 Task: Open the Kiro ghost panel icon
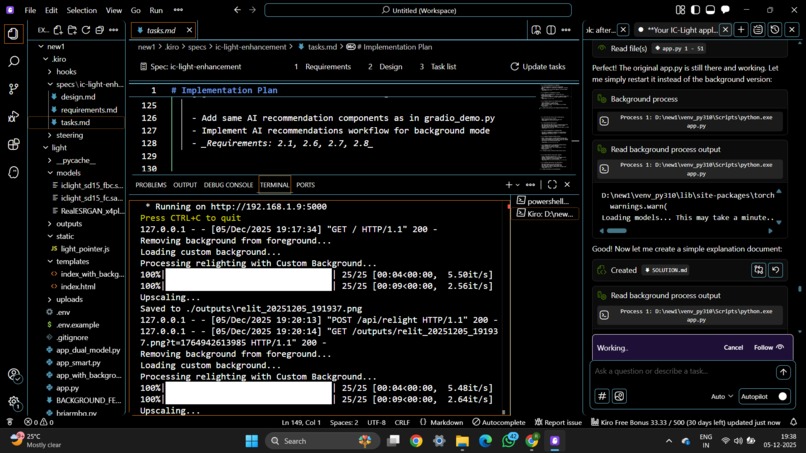click(14, 172)
